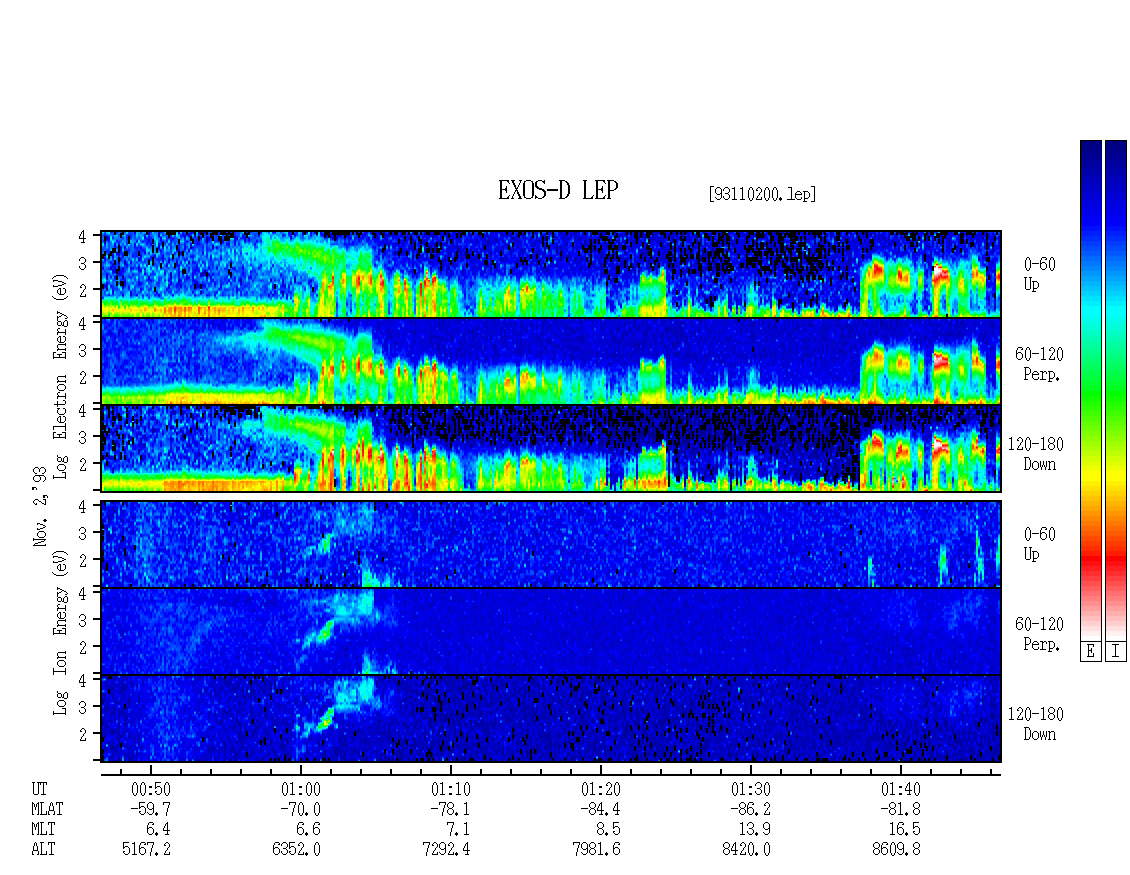
Task: Select the electron color scale bar
Action: click(x=1090, y=390)
